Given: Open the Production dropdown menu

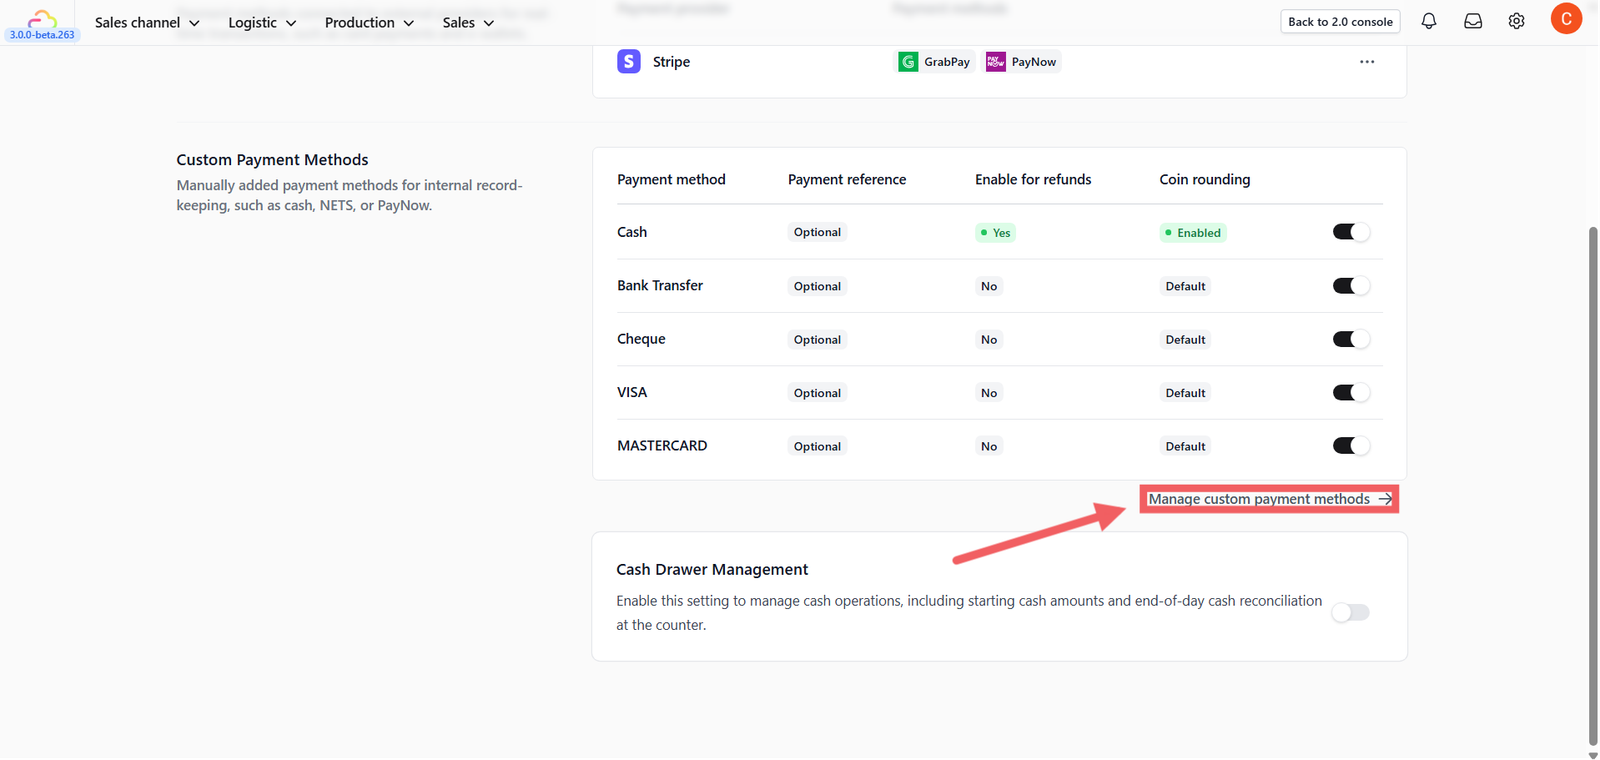Looking at the screenshot, I should click(369, 22).
